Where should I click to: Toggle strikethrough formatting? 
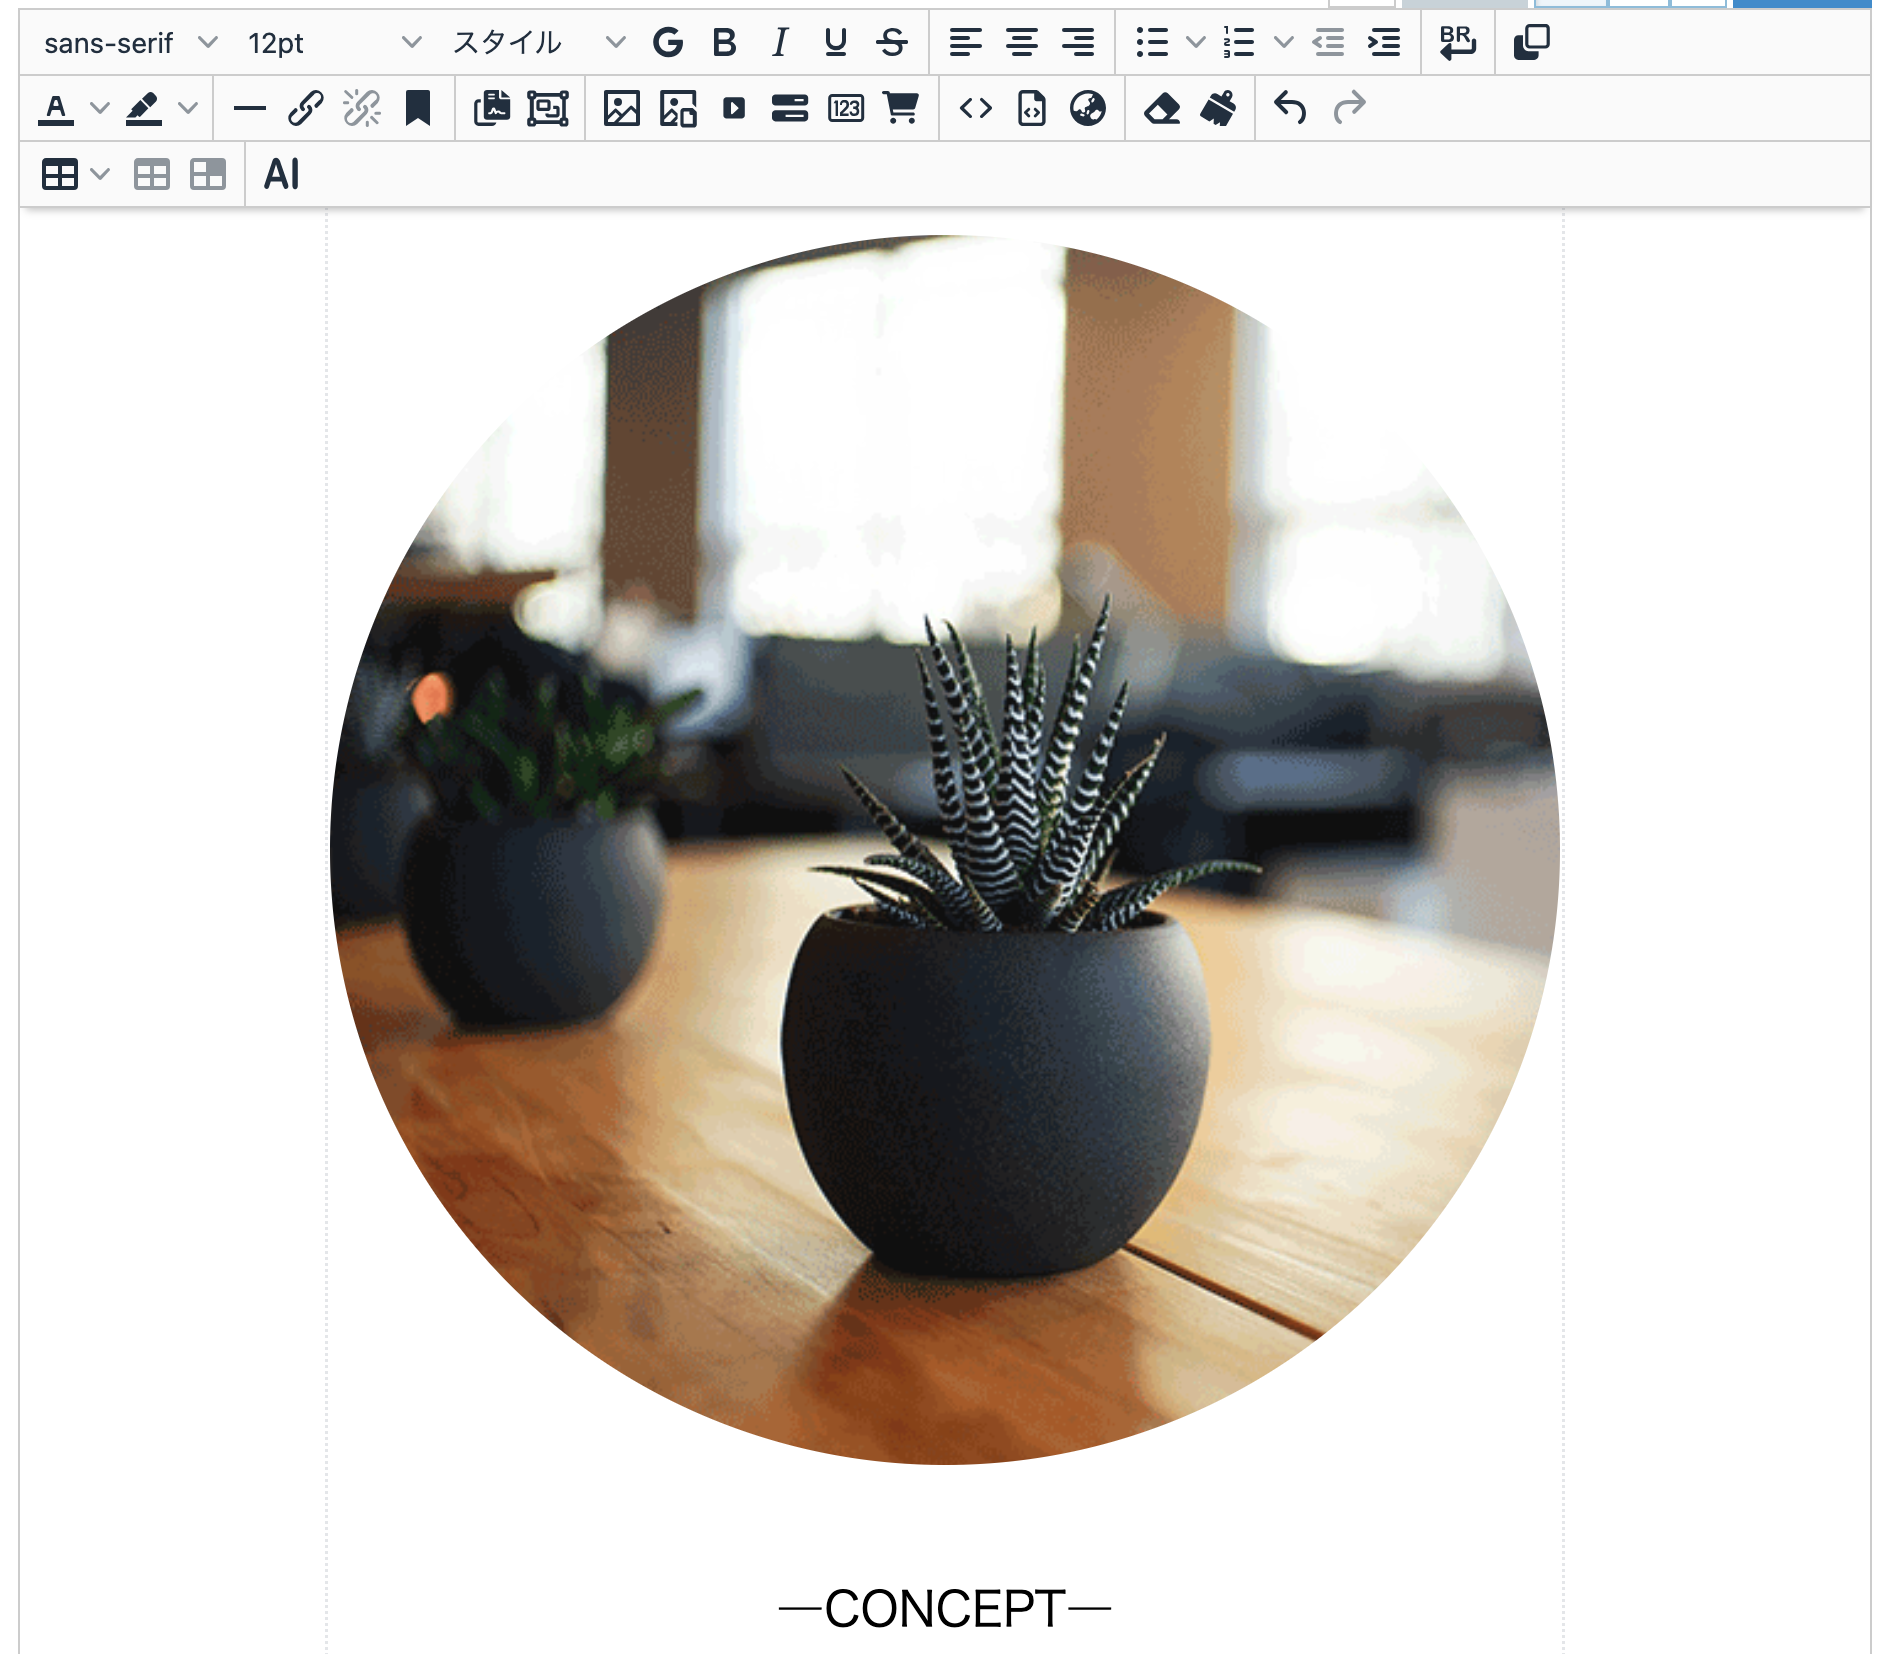click(x=892, y=43)
